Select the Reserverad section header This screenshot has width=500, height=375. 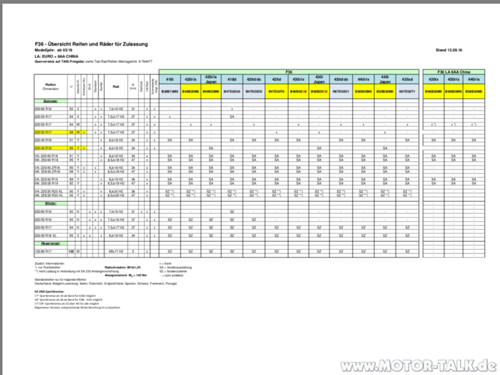(x=51, y=243)
